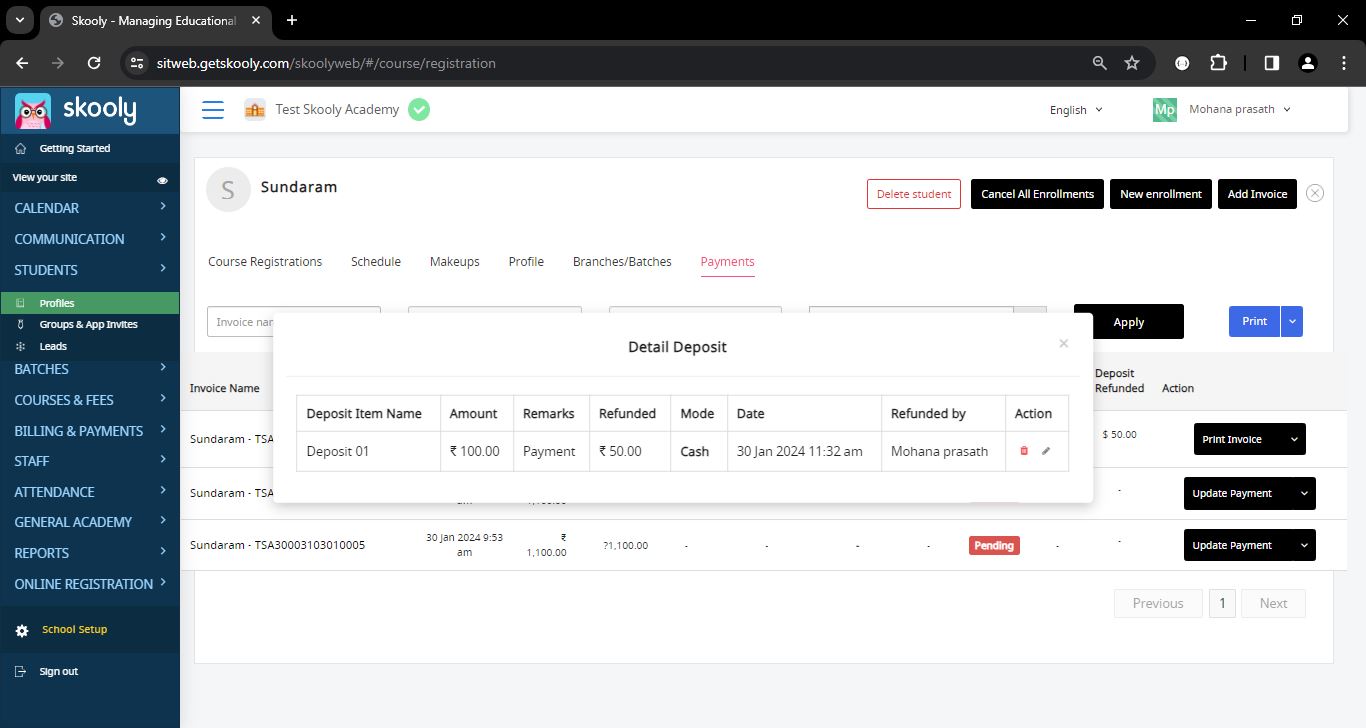The height and width of the screenshot is (728, 1366).
Task: Expand the STAFF sidebar section
Action: click(x=90, y=461)
